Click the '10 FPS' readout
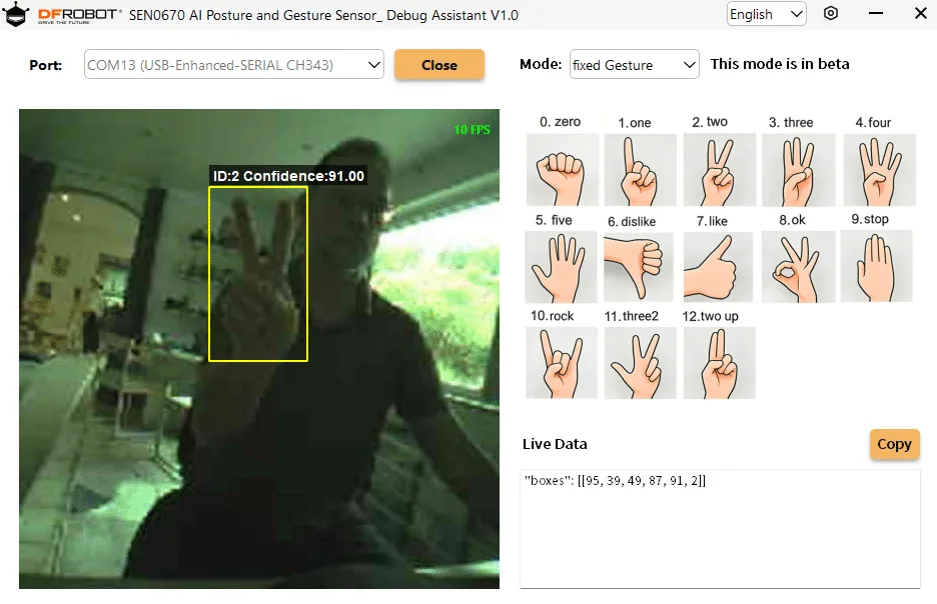This screenshot has height=604, width=937. pyautogui.click(x=472, y=130)
